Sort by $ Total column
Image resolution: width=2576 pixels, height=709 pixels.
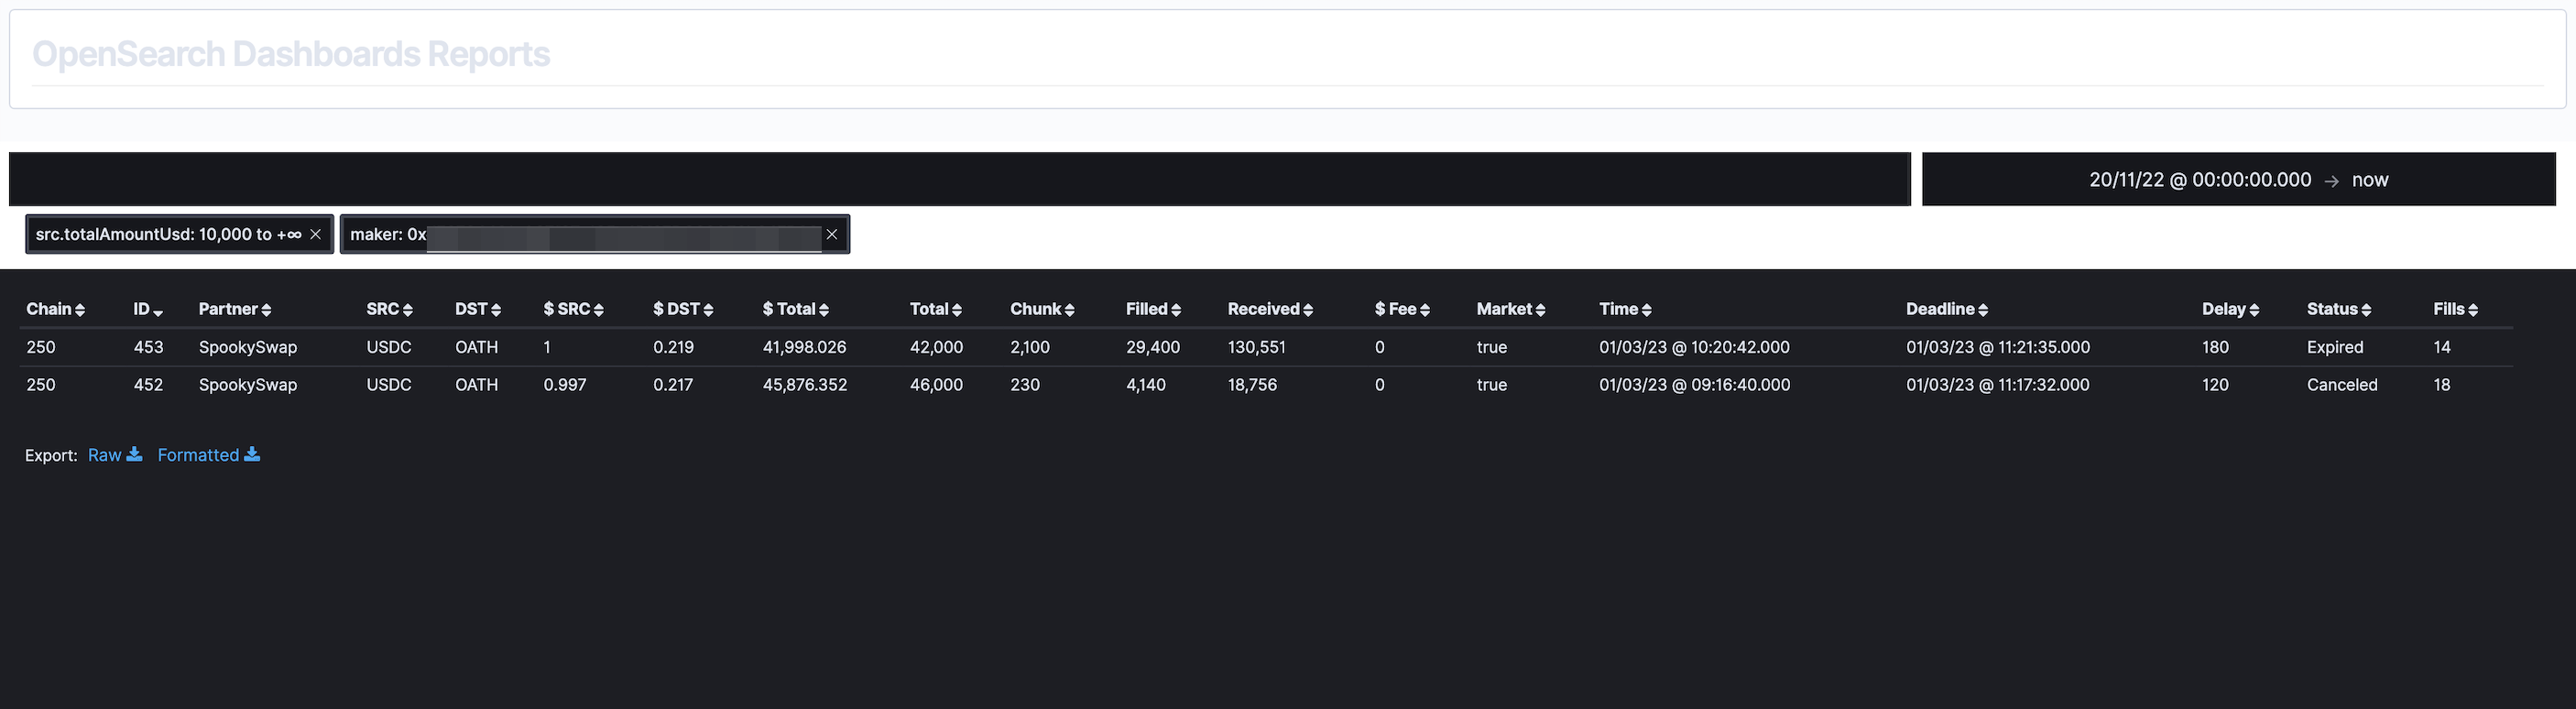(x=796, y=309)
